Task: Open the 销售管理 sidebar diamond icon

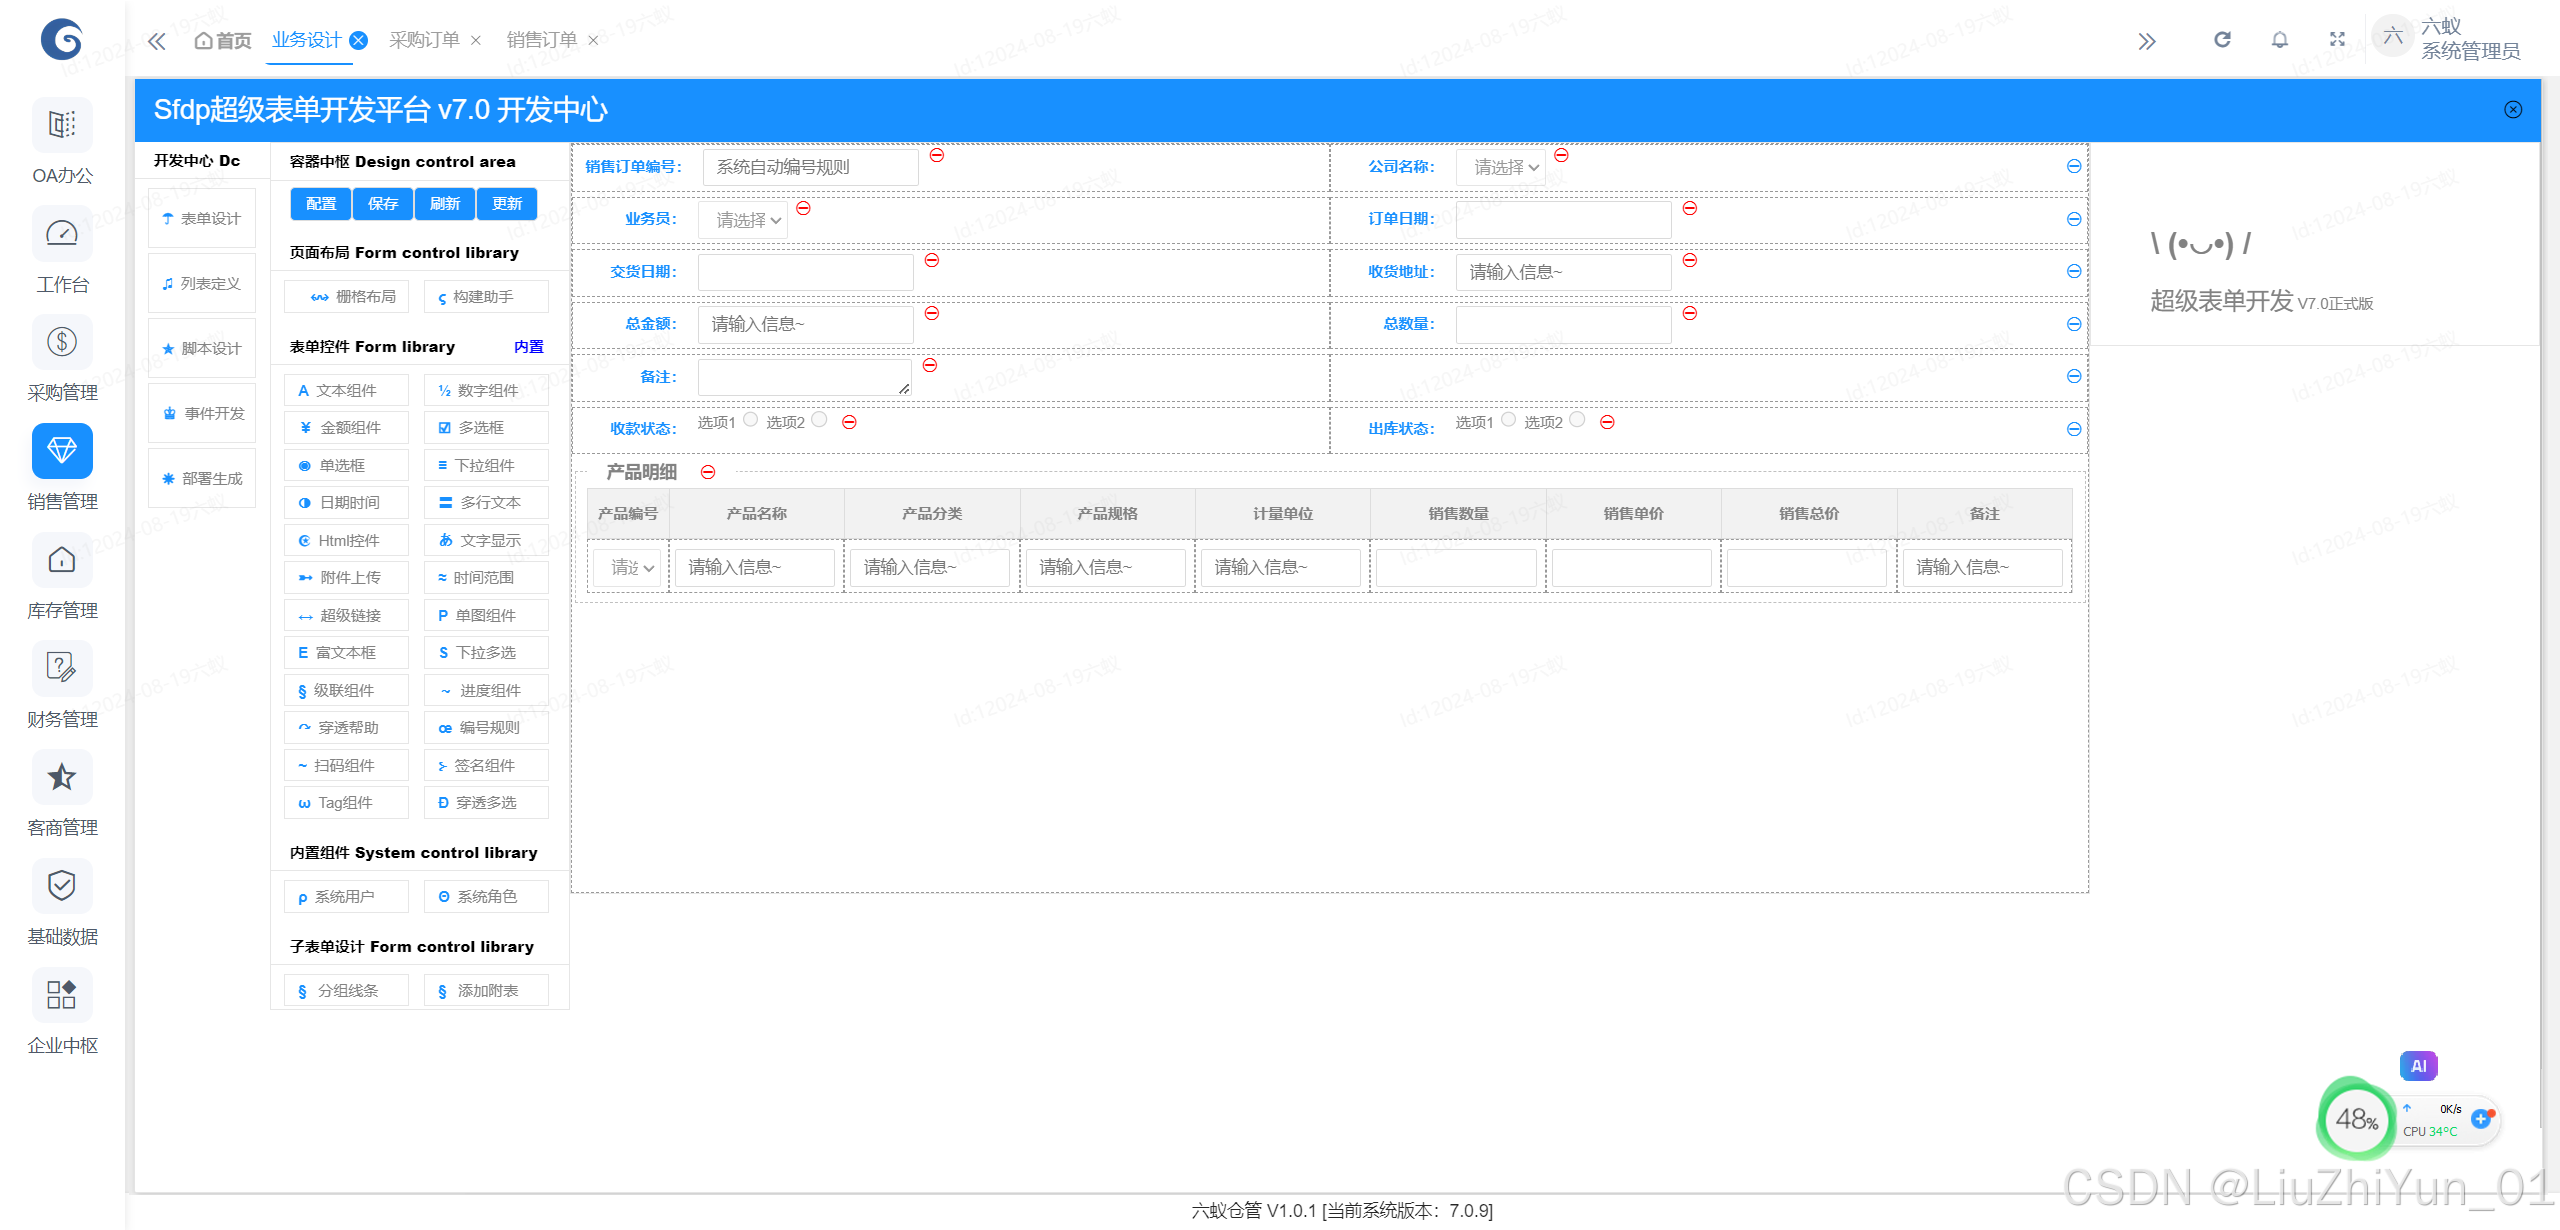Action: click(62, 451)
